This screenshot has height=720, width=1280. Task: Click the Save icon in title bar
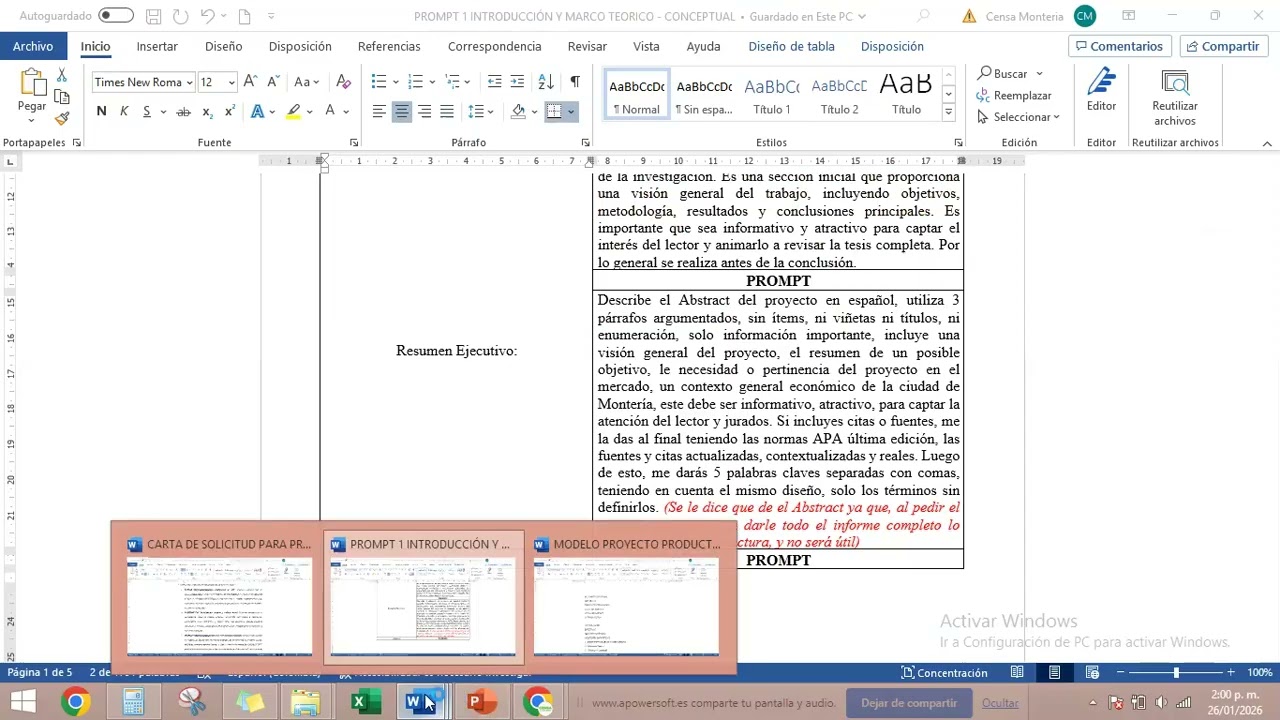tap(153, 16)
